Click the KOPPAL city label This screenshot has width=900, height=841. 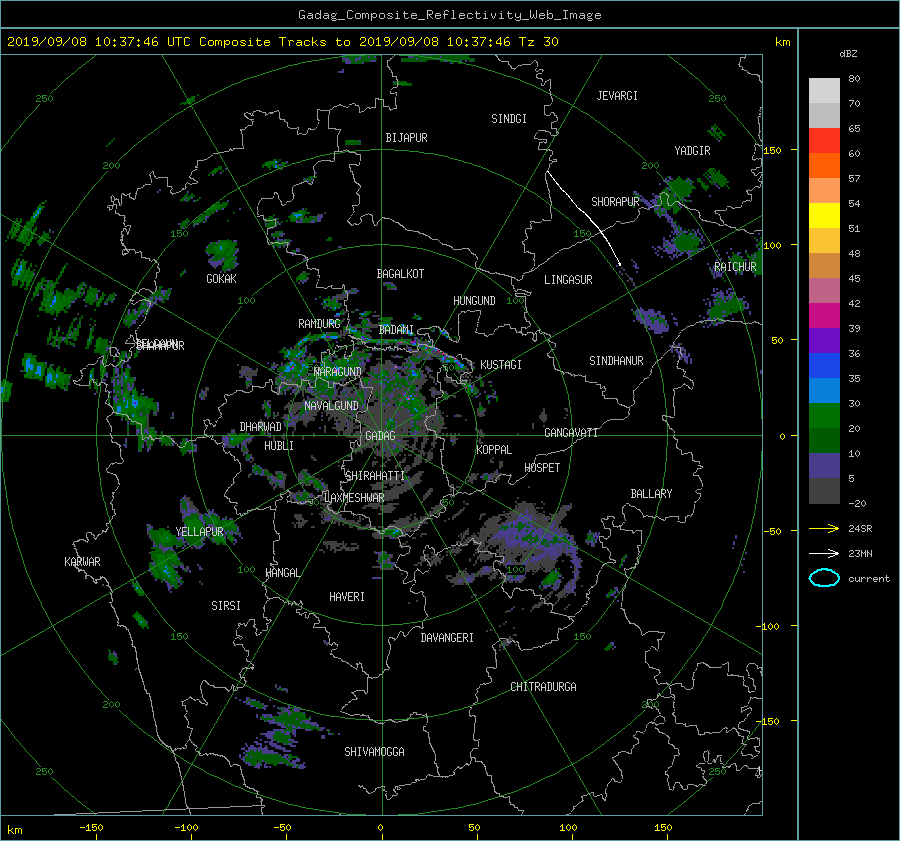[x=494, y=449]
